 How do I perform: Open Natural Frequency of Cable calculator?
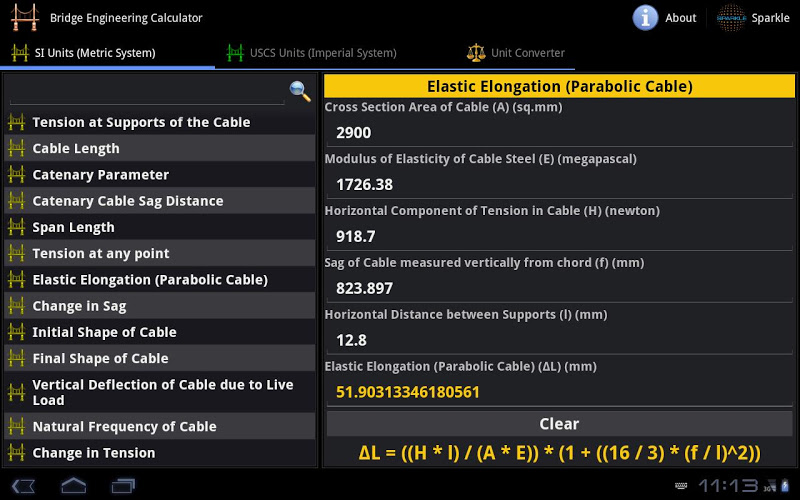tap(160, 426)
